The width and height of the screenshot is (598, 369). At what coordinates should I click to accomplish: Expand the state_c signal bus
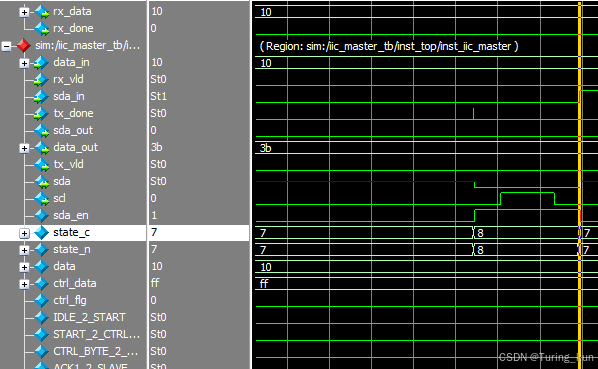[x=24, y=233]
